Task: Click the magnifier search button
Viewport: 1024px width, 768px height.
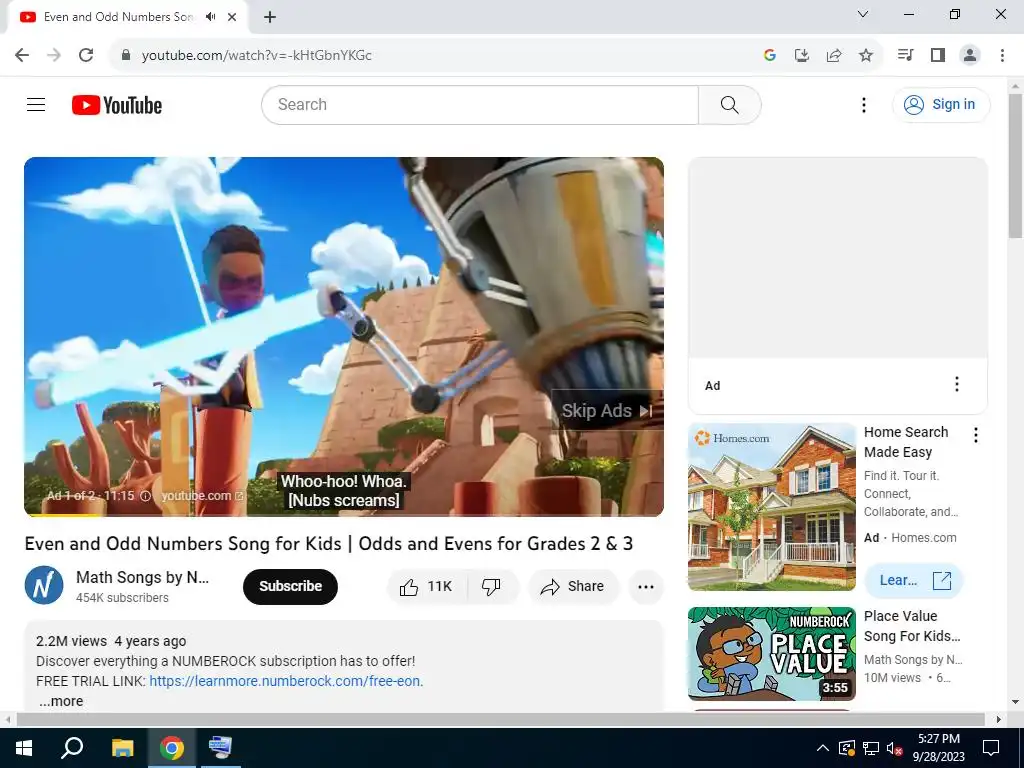Action: (729, 104)
